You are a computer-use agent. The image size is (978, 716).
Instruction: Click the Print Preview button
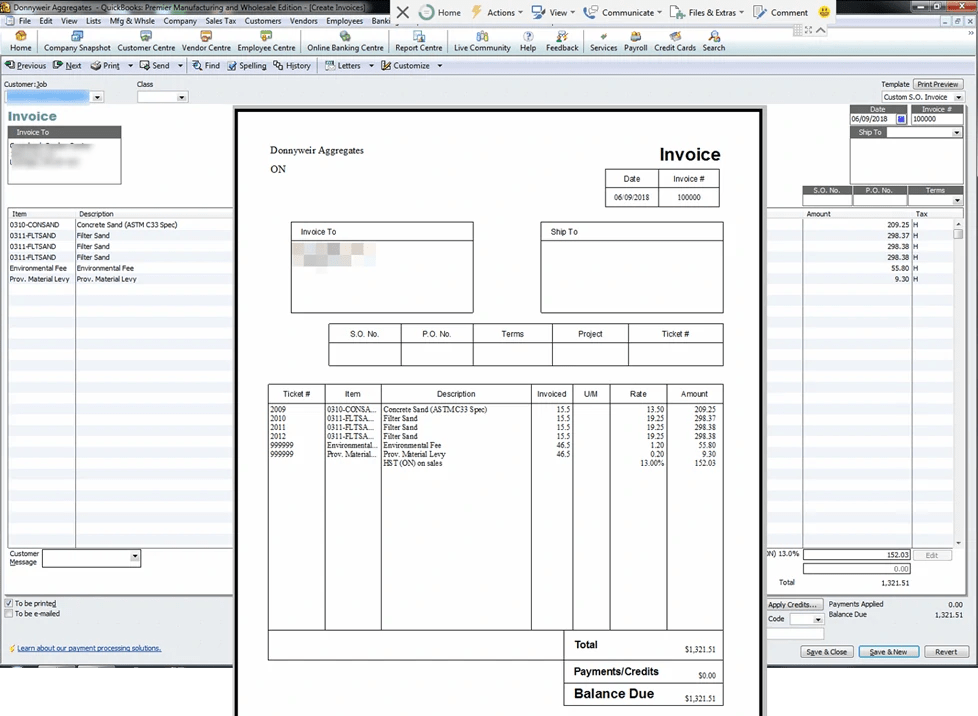(938, 84)
